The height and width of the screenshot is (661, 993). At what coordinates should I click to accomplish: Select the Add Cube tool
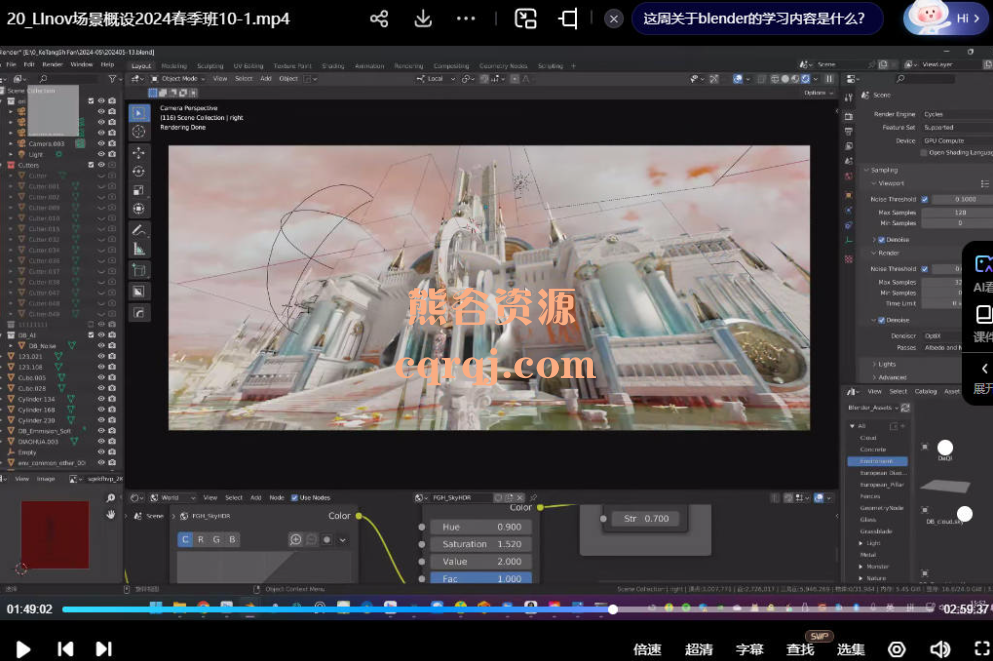(139, 270)
